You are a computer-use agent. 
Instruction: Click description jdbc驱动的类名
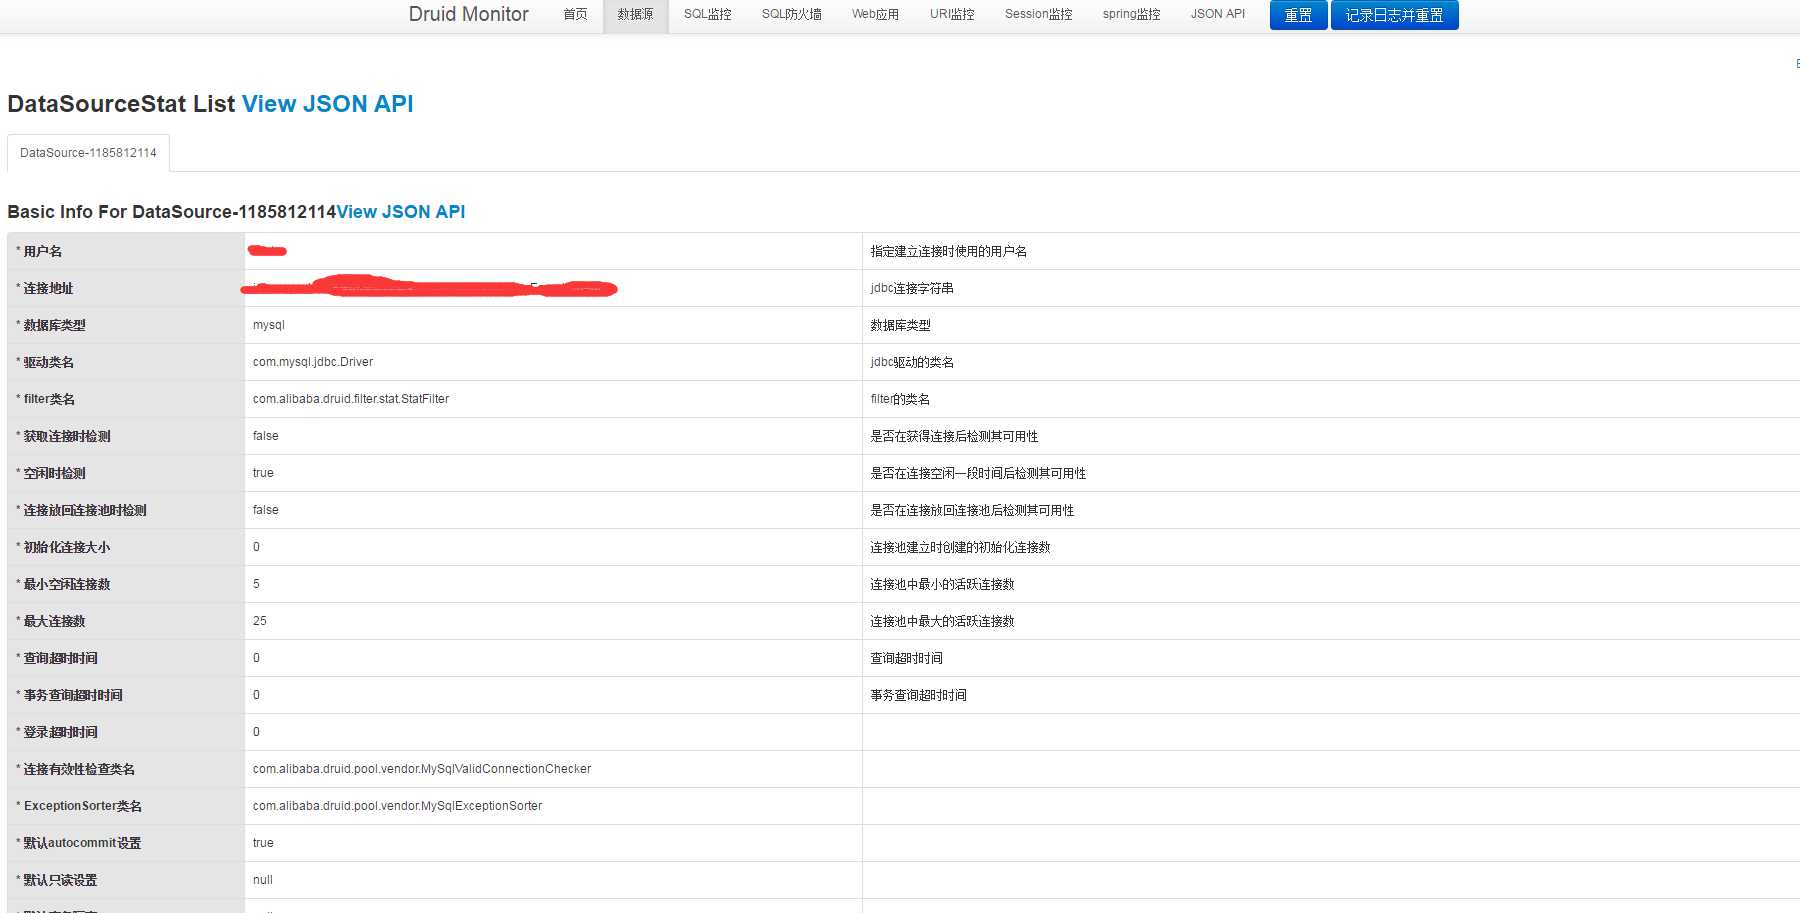(x=912, y=362)
